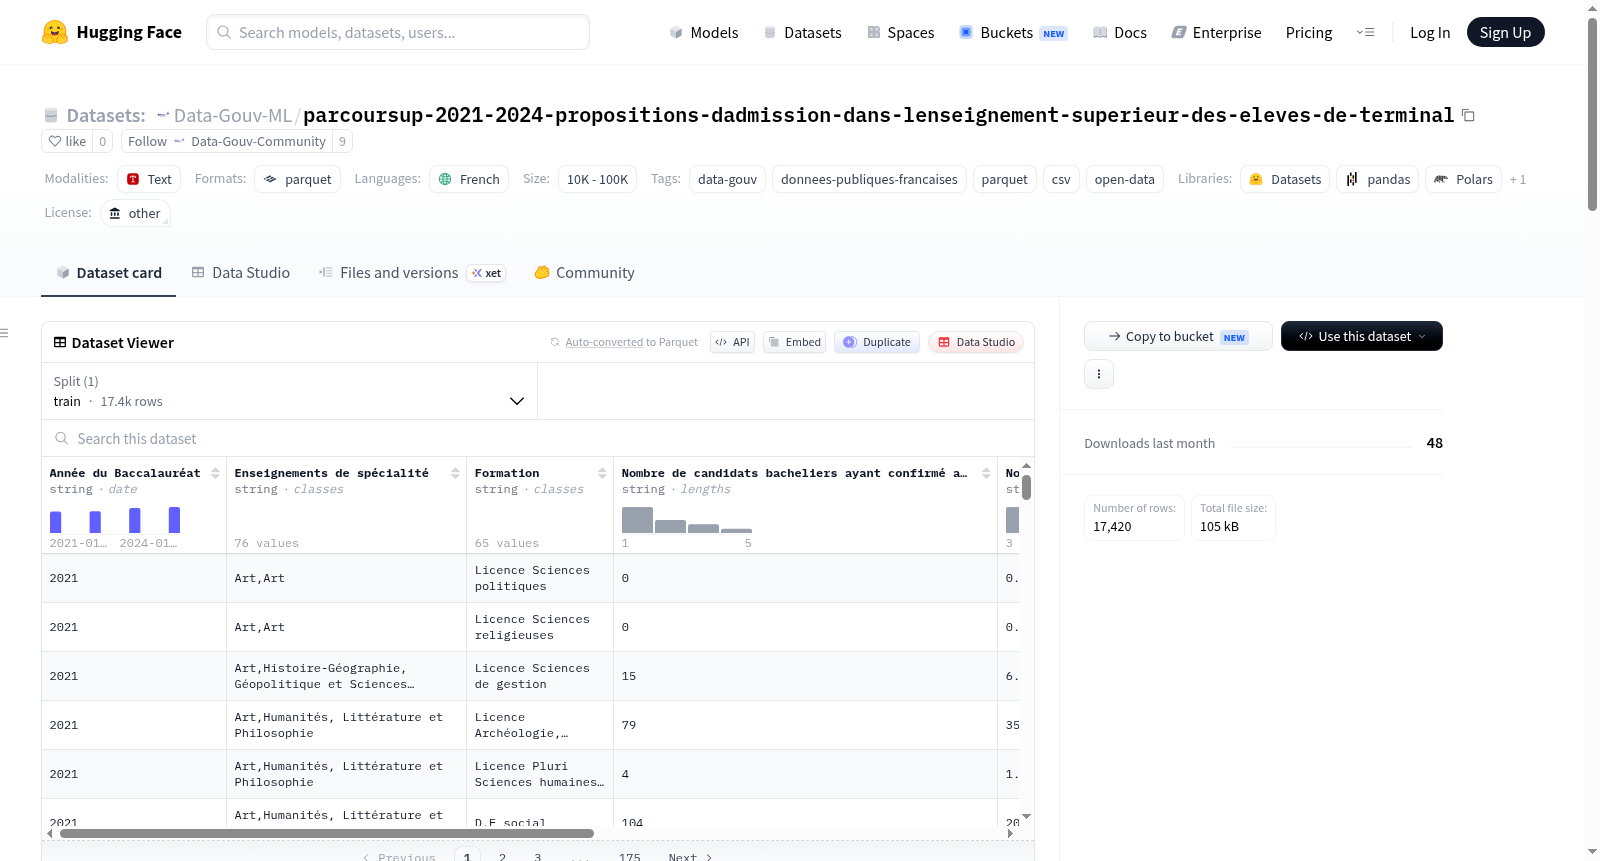
Task: Click the page vertical scrollbar thumb
Action: tap(1592, 114)
